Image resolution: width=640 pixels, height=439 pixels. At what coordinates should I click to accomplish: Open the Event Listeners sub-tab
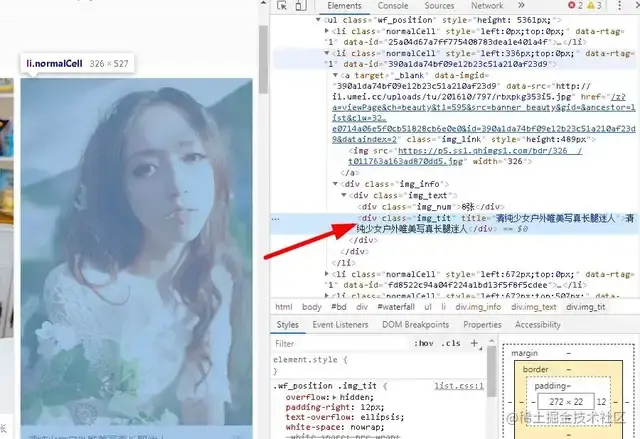click(x=340, y=325)
